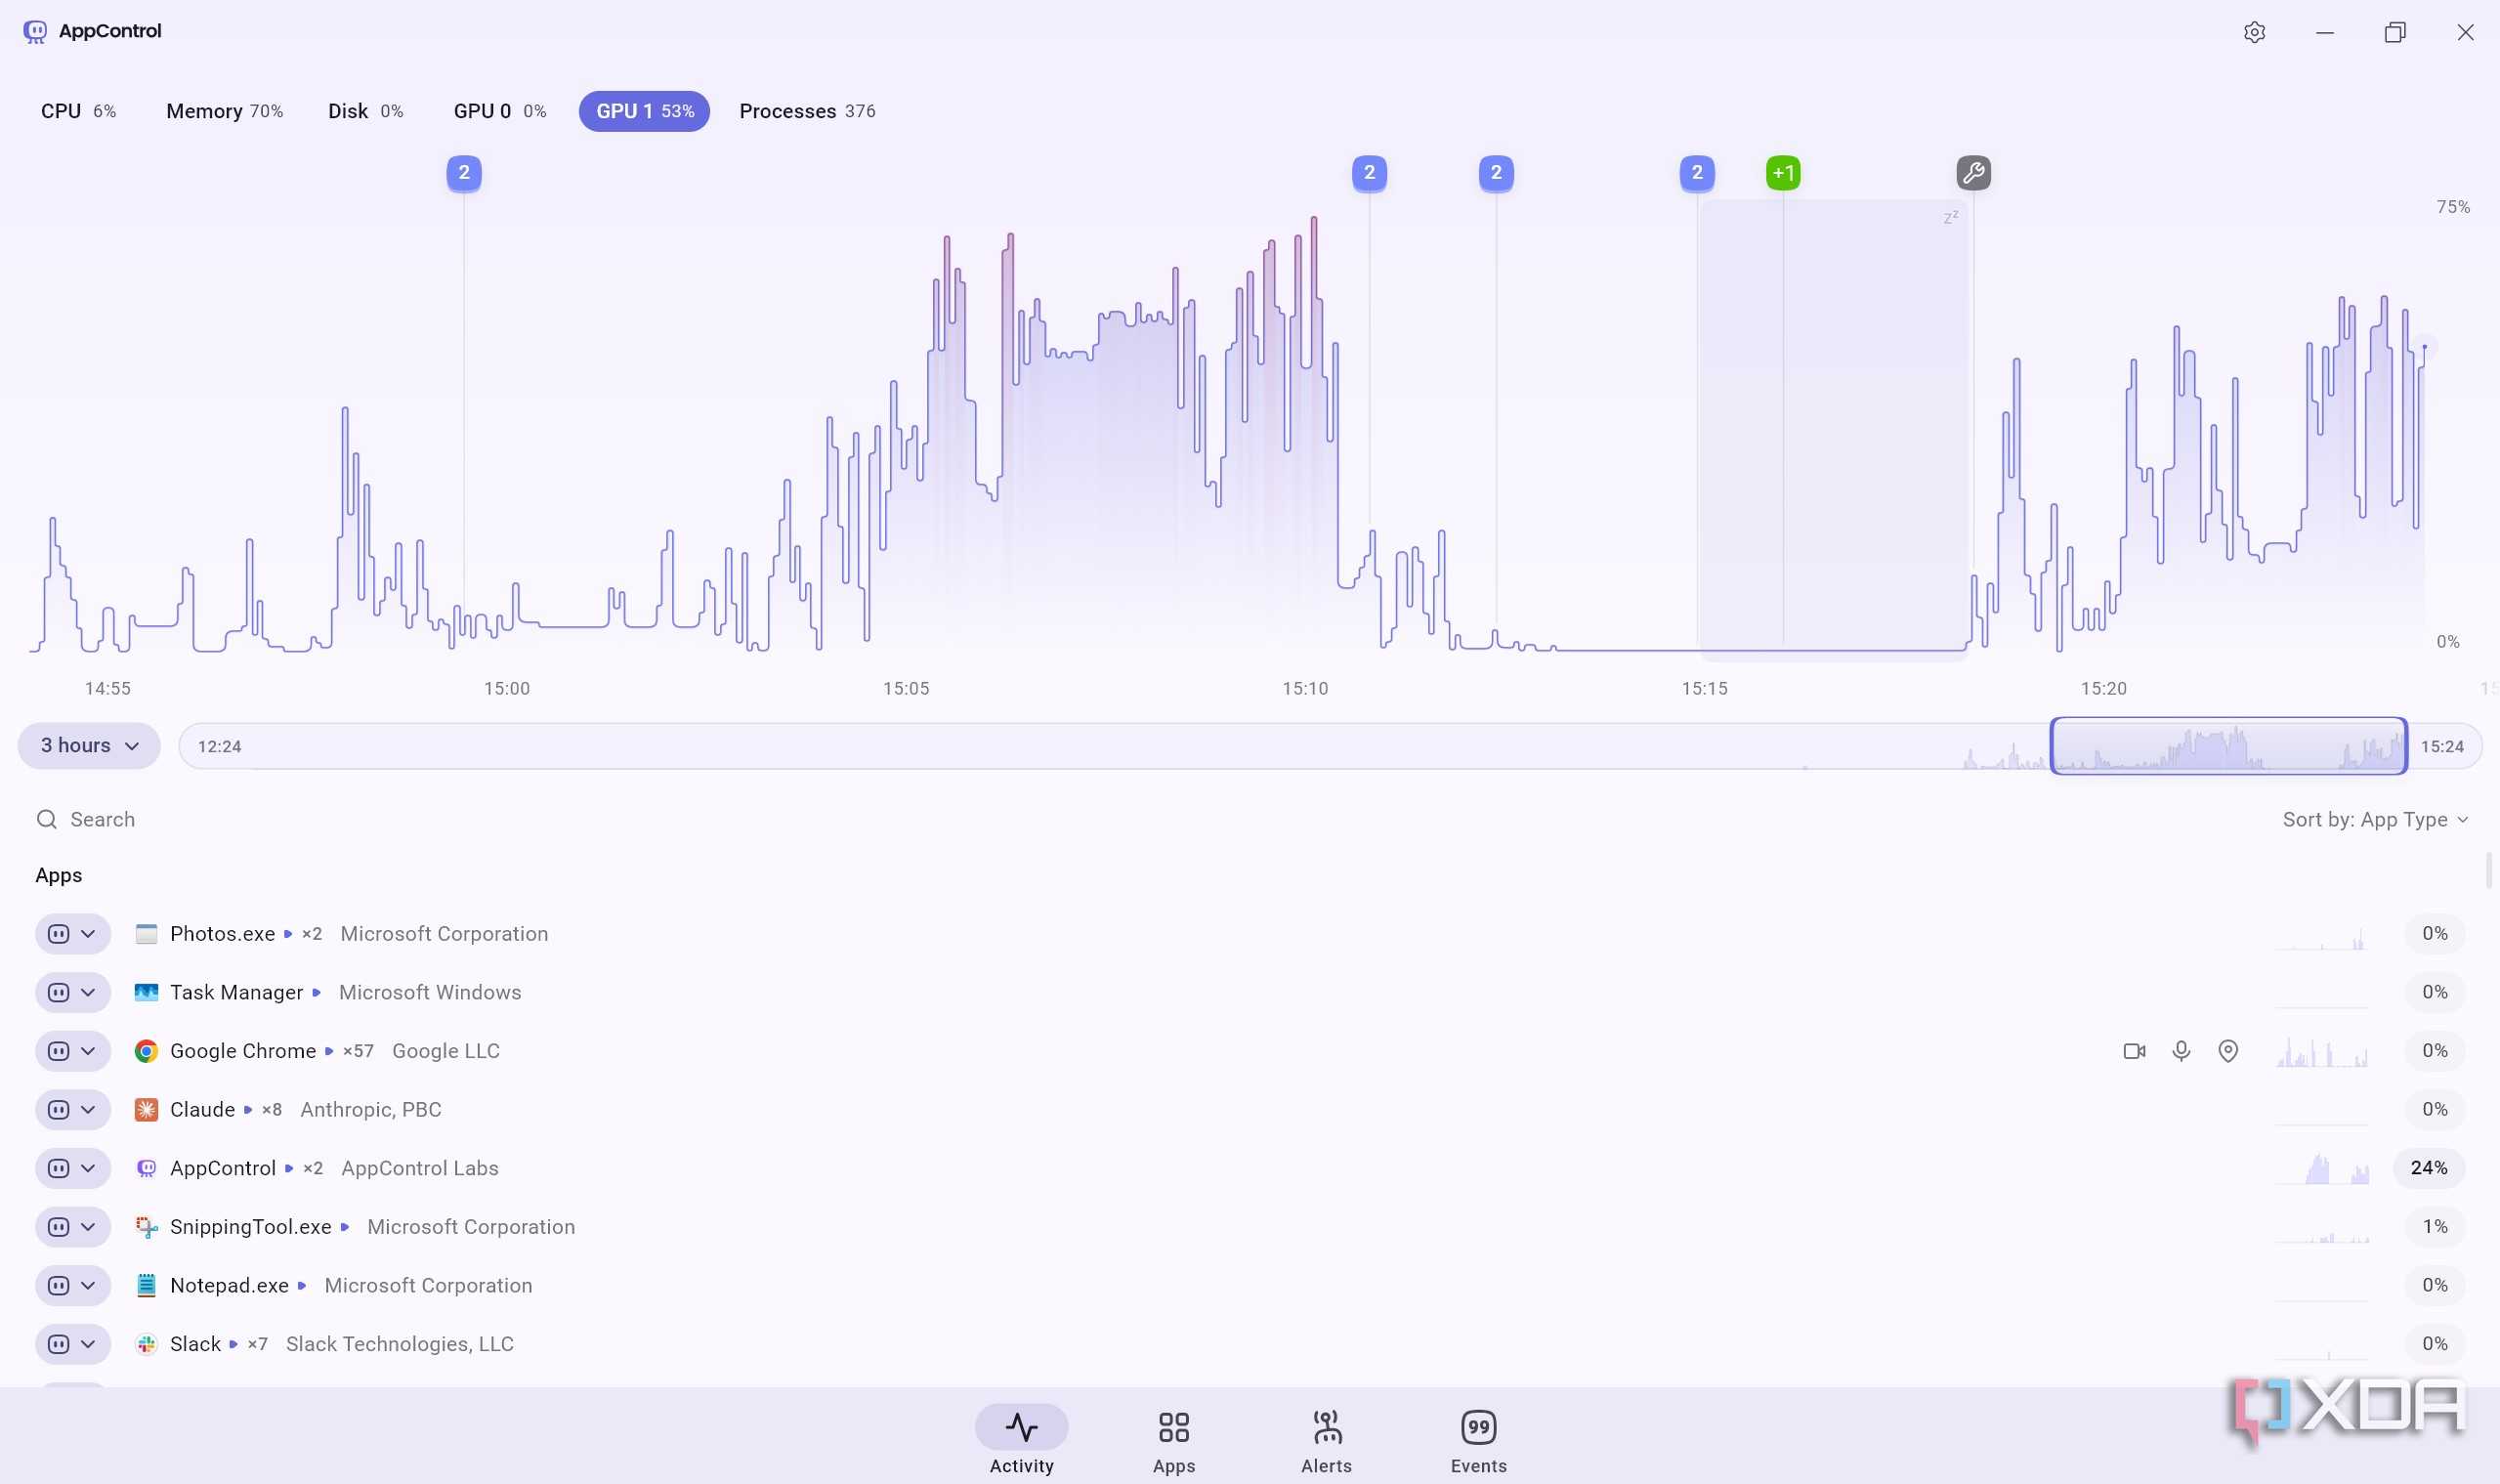Open the control dropdown for Claude
The image size is (2500, 1484).
73,1110
